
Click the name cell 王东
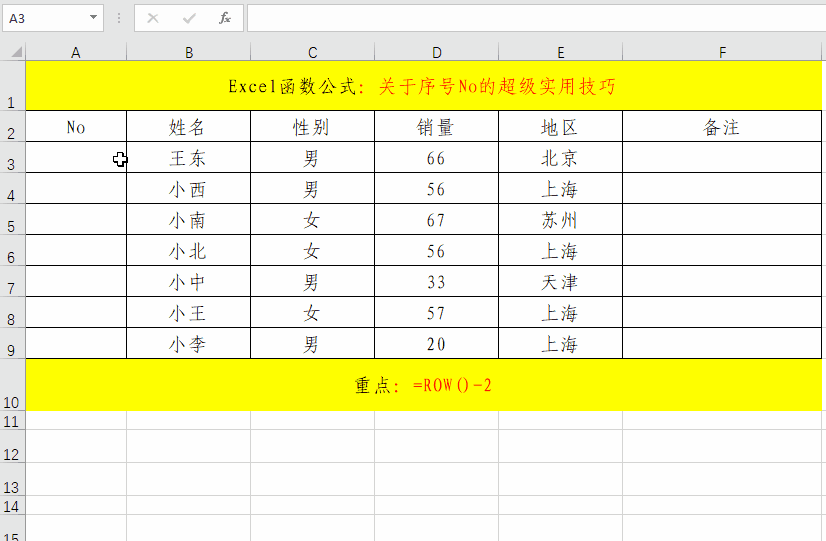point(189,158)
